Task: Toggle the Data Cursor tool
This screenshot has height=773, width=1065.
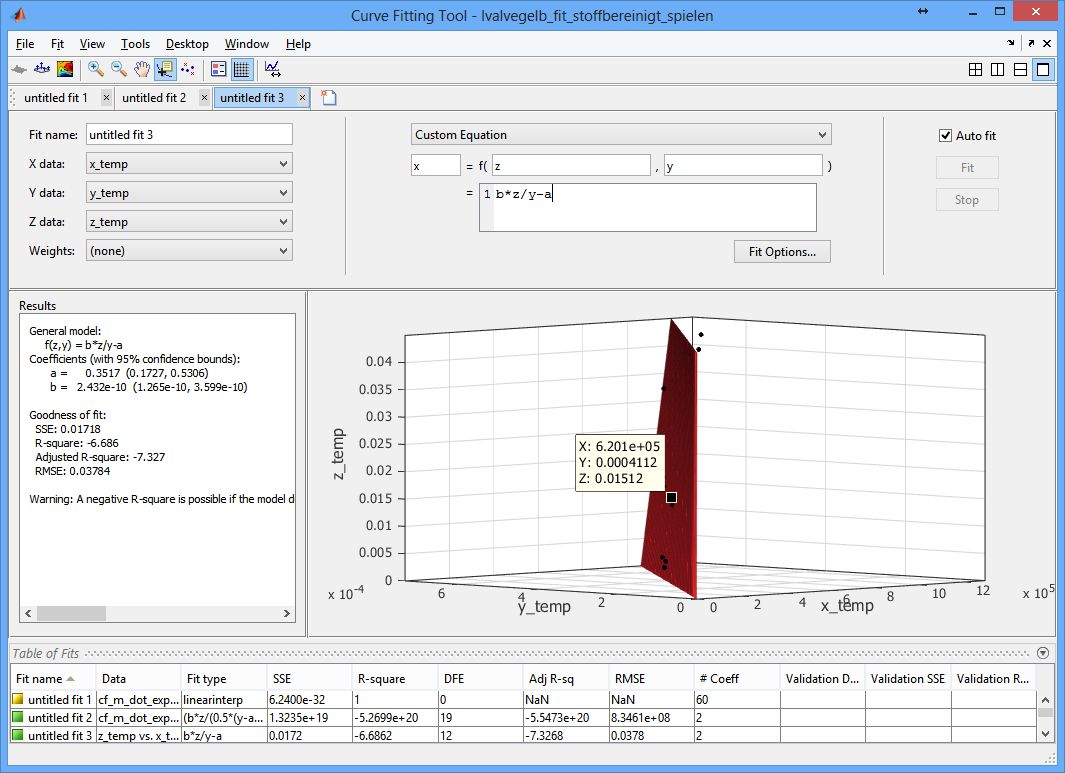Action: [165, 69]
